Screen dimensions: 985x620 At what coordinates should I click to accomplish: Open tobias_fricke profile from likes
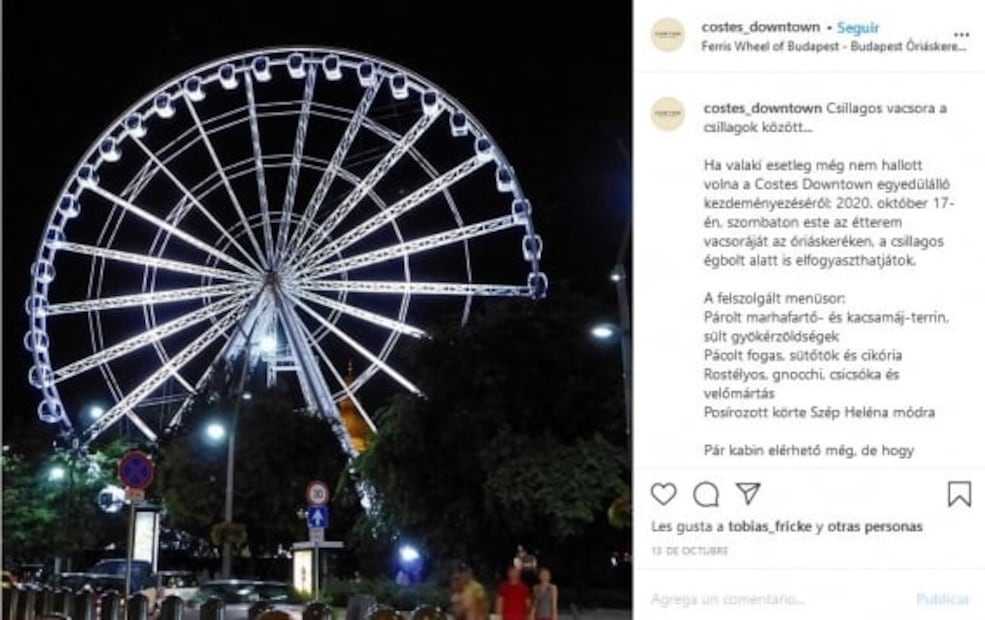(770, 526)
